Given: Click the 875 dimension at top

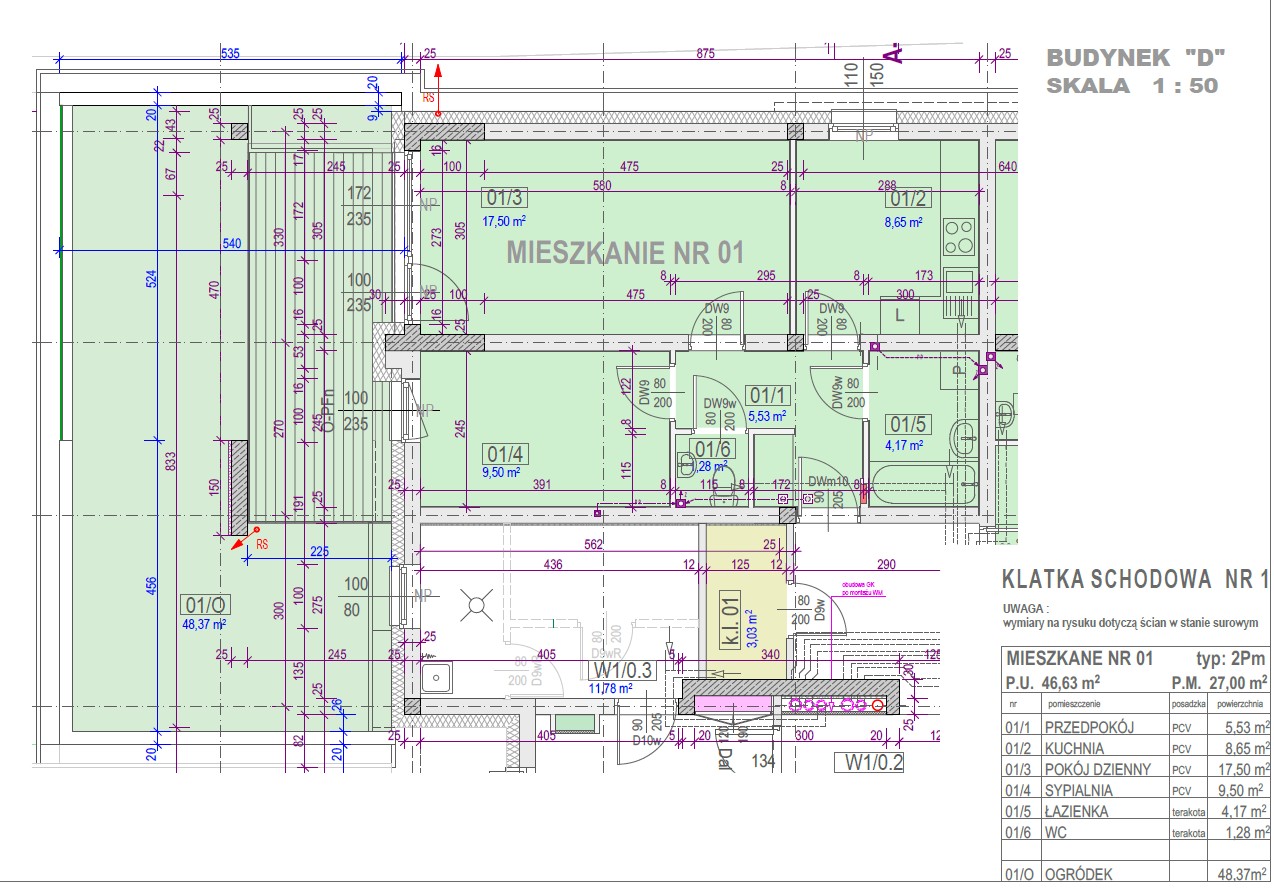Looking at the screenshot, I should pos(707,54).
